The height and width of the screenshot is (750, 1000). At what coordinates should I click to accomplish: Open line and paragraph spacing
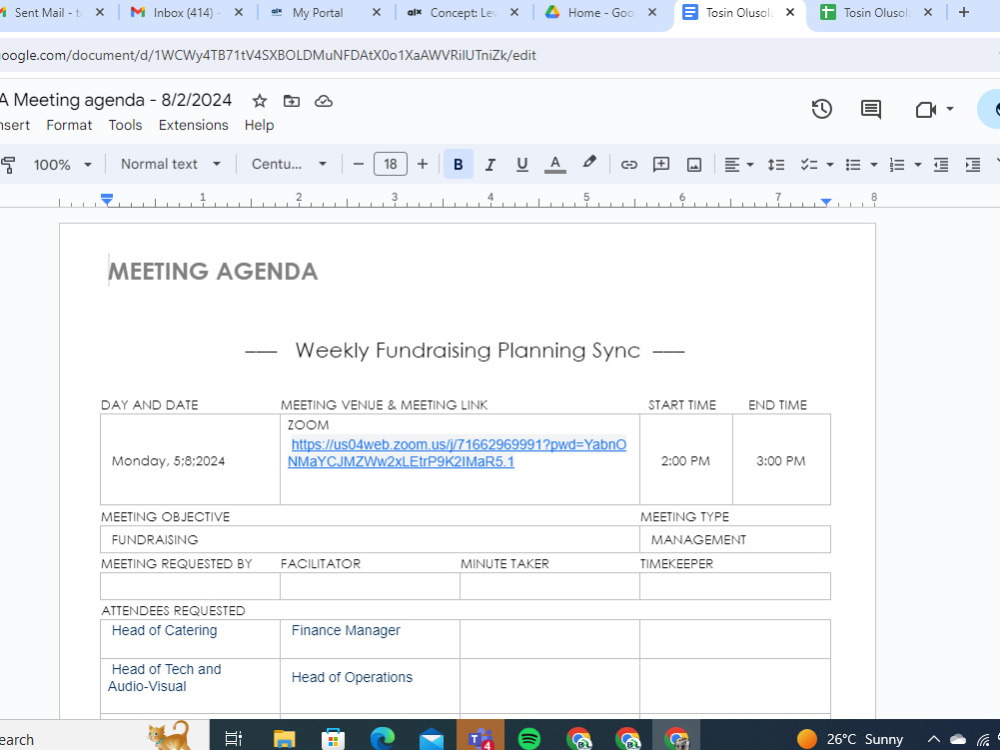[776, 165]
